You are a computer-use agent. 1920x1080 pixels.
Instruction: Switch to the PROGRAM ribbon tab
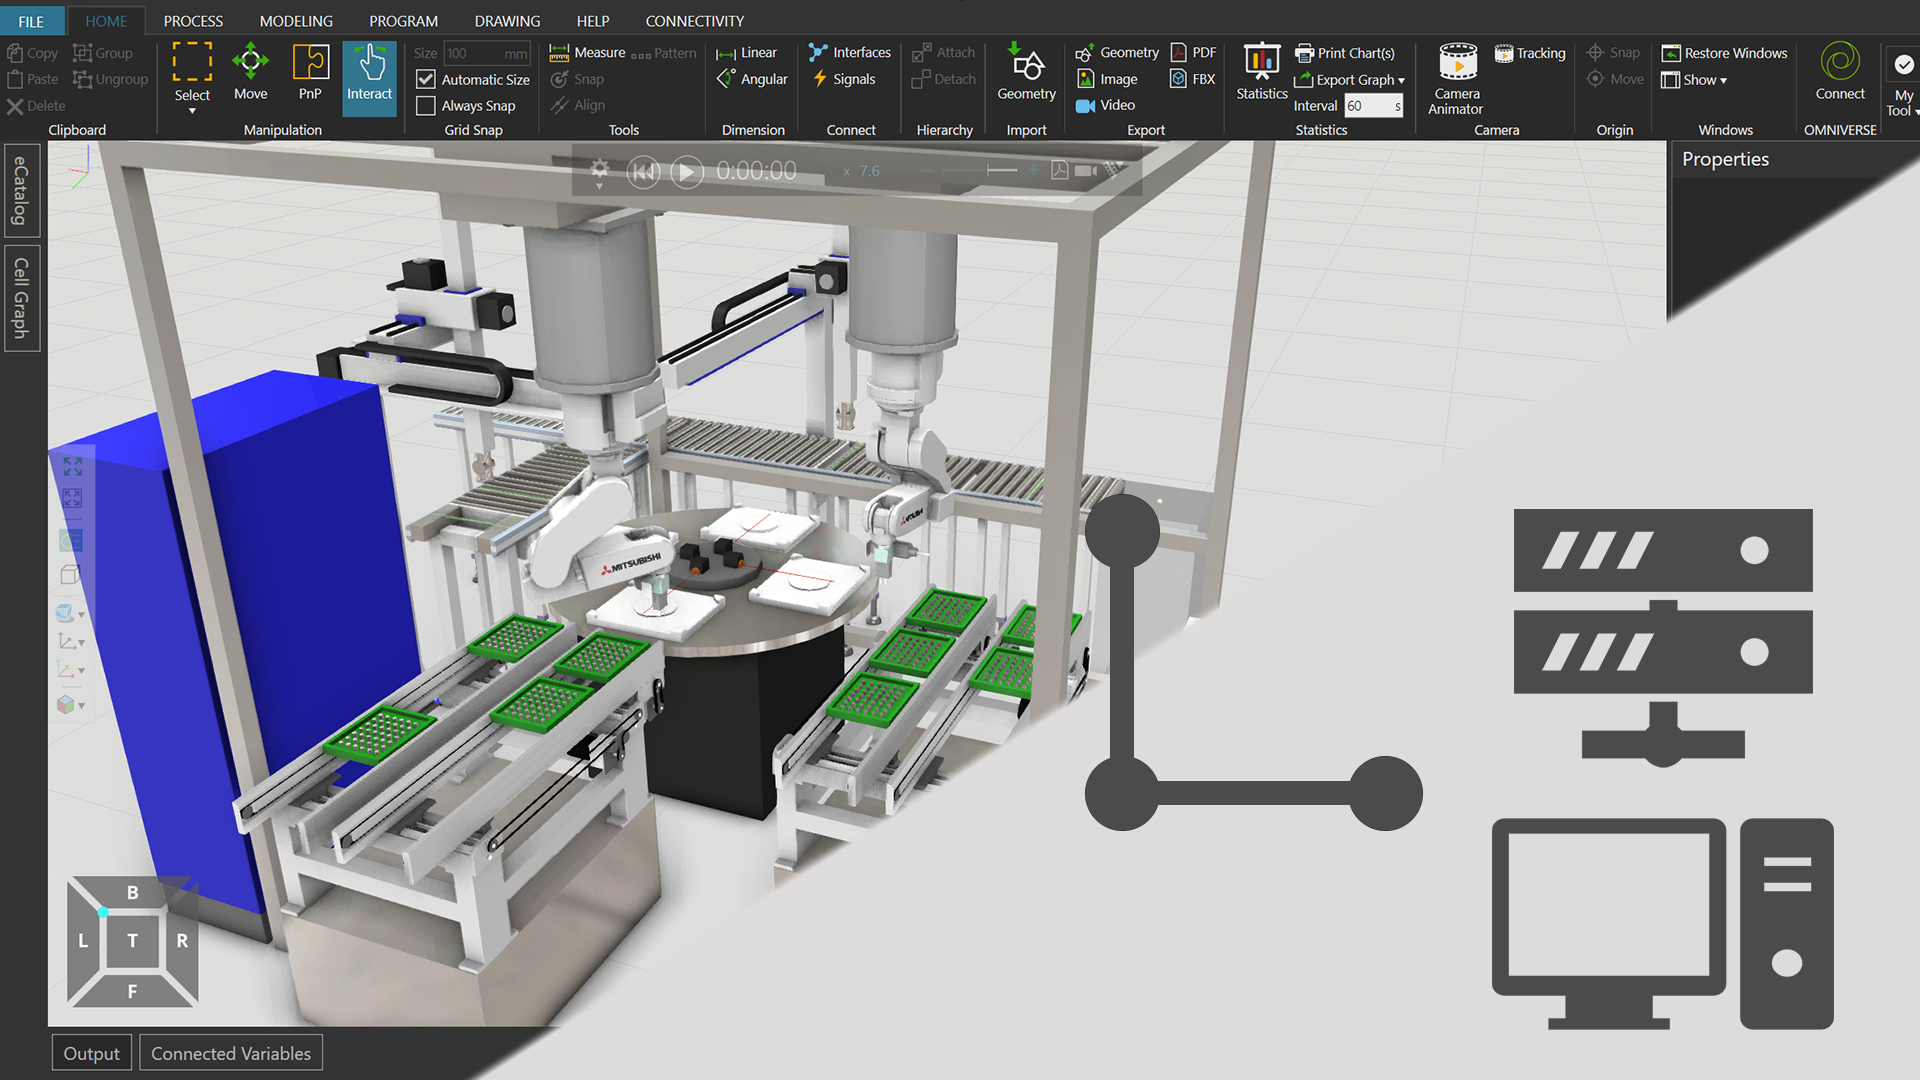[403, 20]
